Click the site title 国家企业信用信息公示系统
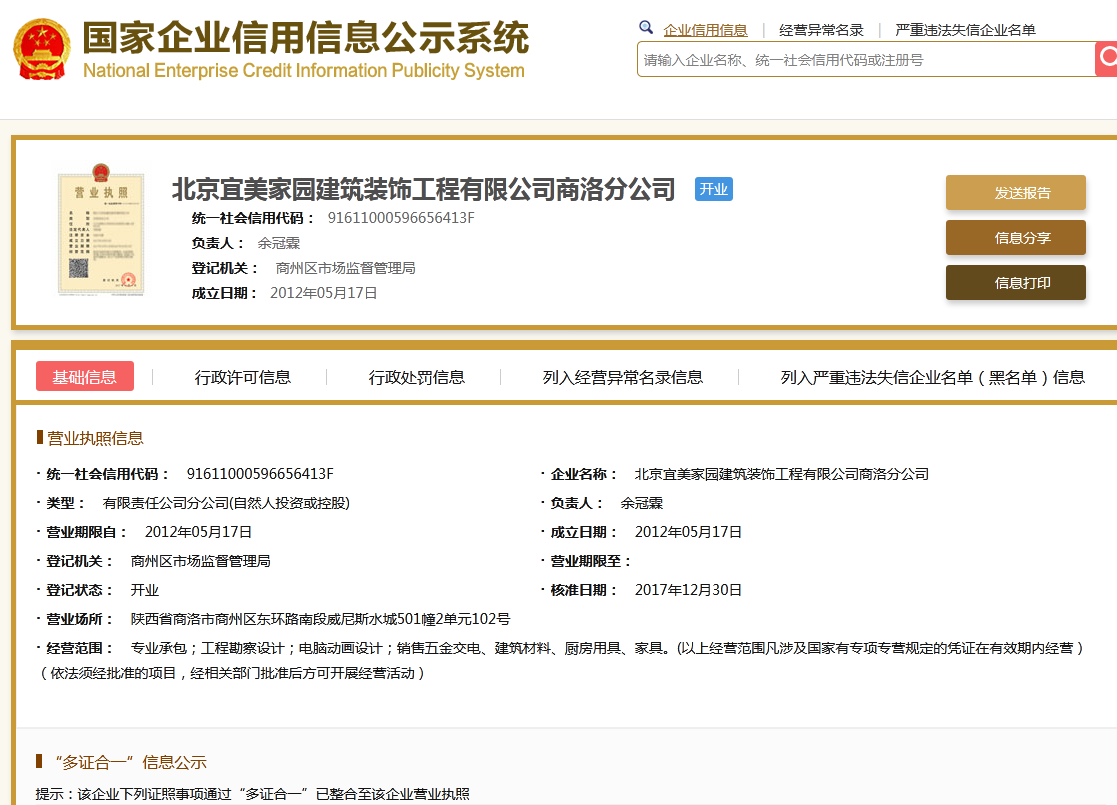Image resolution: width=1117 pixels, height=805 pixels. (306, 37)
